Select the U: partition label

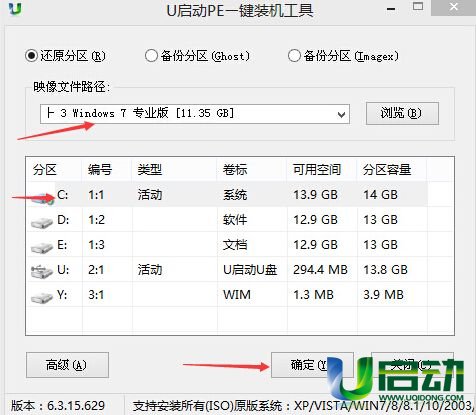coord(63,270)
